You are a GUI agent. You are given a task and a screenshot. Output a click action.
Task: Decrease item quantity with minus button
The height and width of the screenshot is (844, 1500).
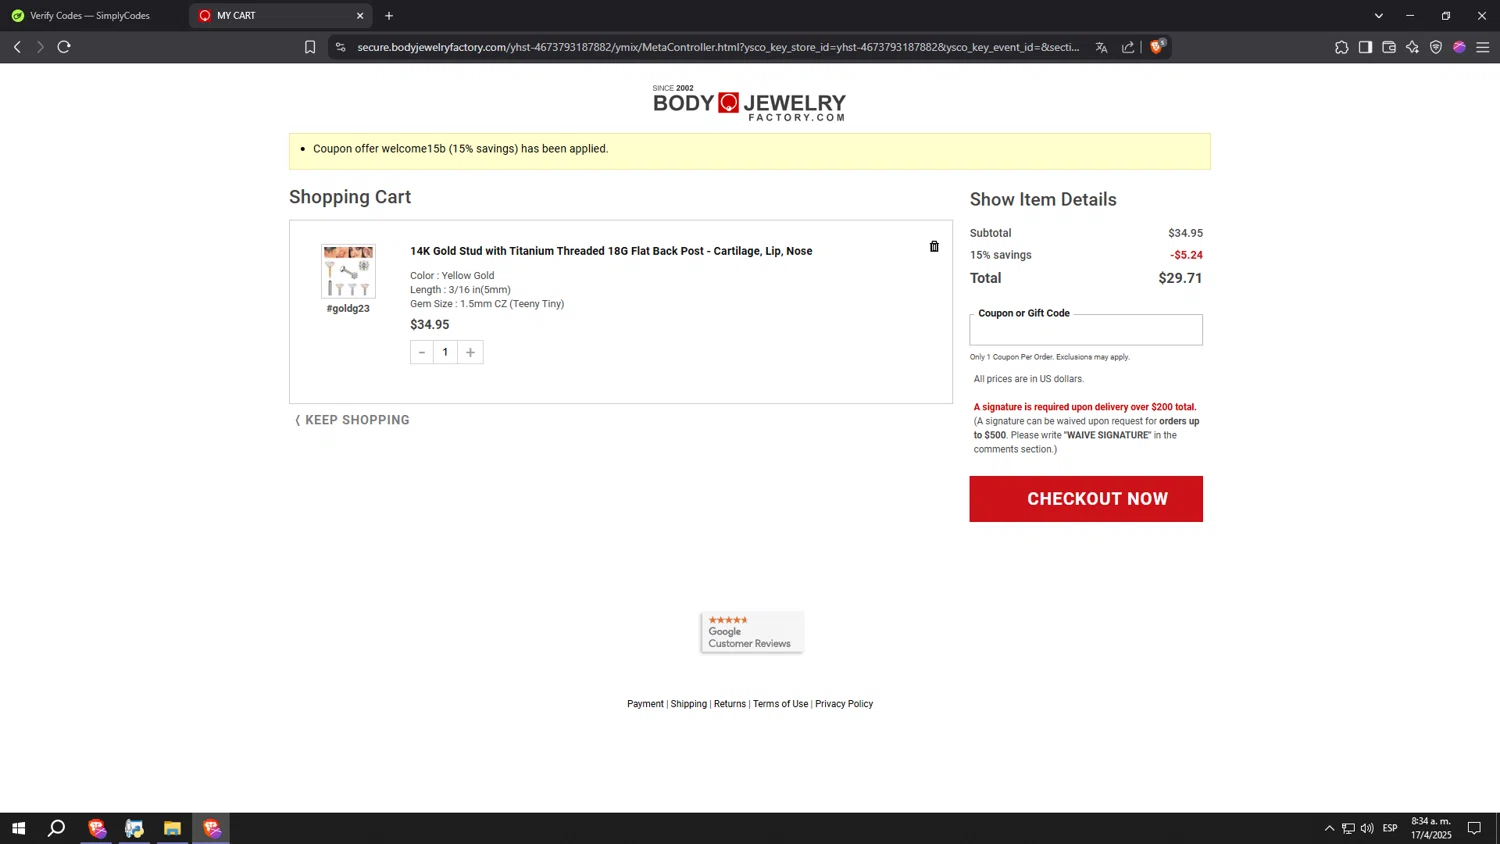422,352
